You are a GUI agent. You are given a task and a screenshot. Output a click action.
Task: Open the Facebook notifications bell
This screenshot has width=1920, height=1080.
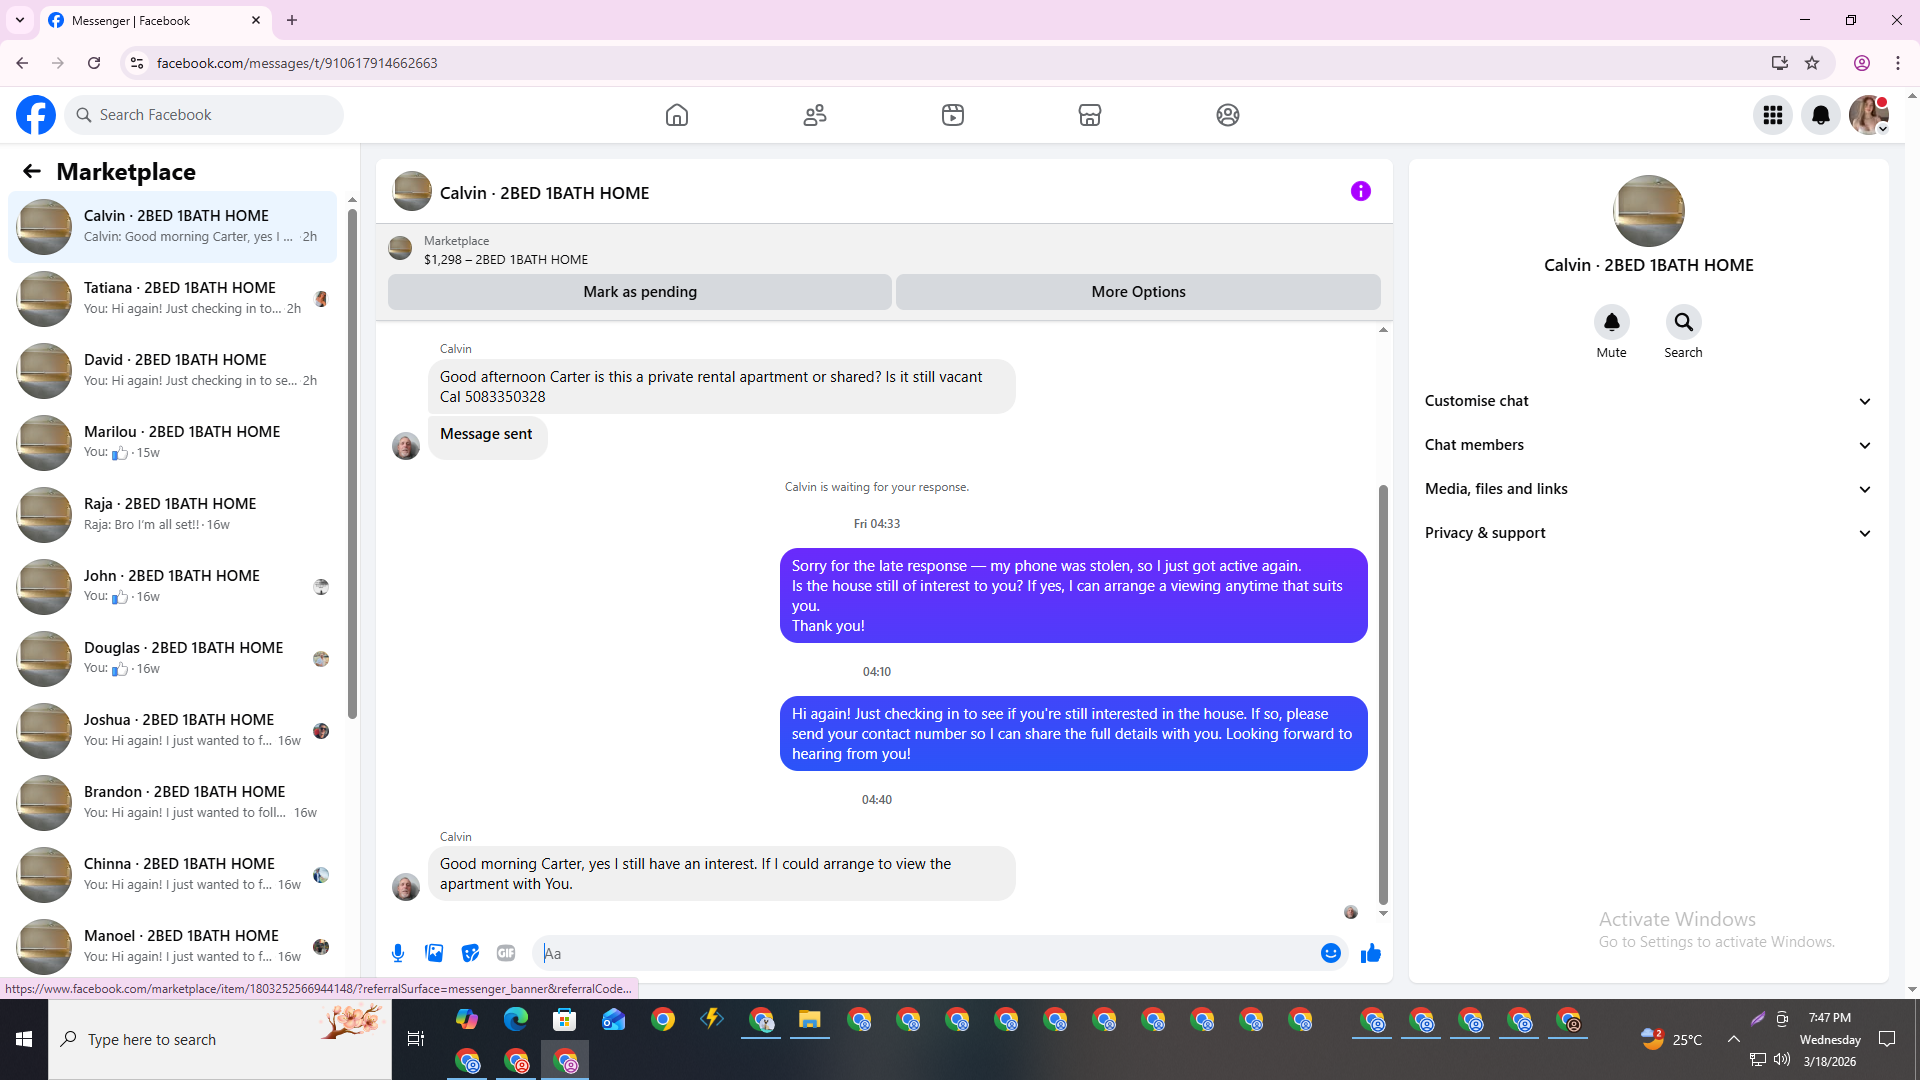click(x=1820, y=115)
